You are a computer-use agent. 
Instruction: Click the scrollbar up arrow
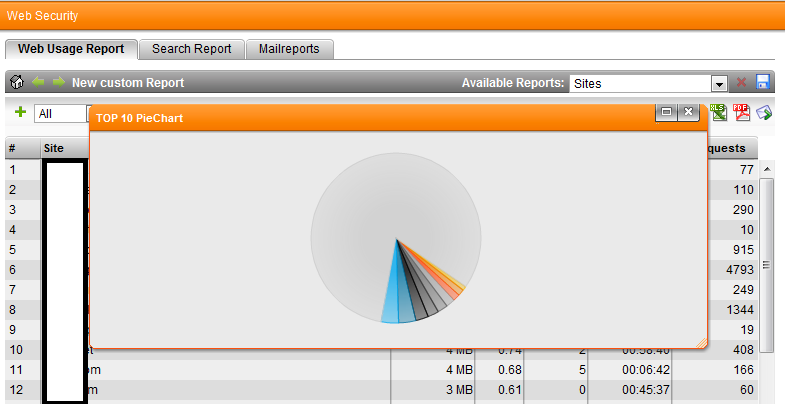[x=767, y=170]
